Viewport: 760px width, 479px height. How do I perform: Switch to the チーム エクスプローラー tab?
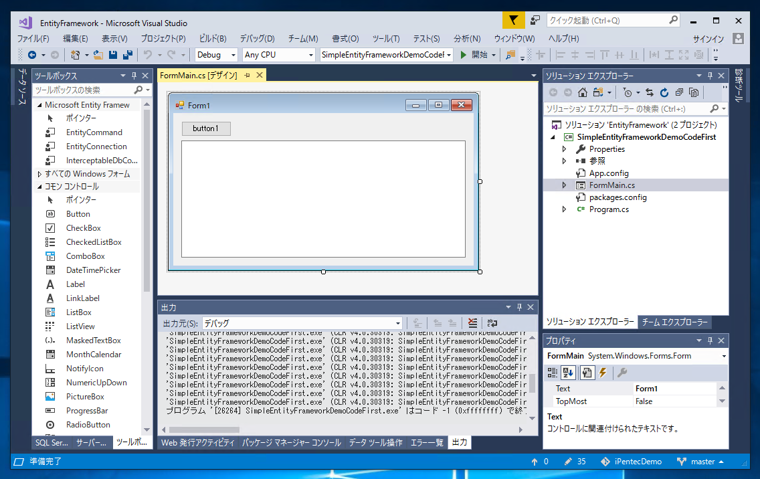click(x=675, y=322)
